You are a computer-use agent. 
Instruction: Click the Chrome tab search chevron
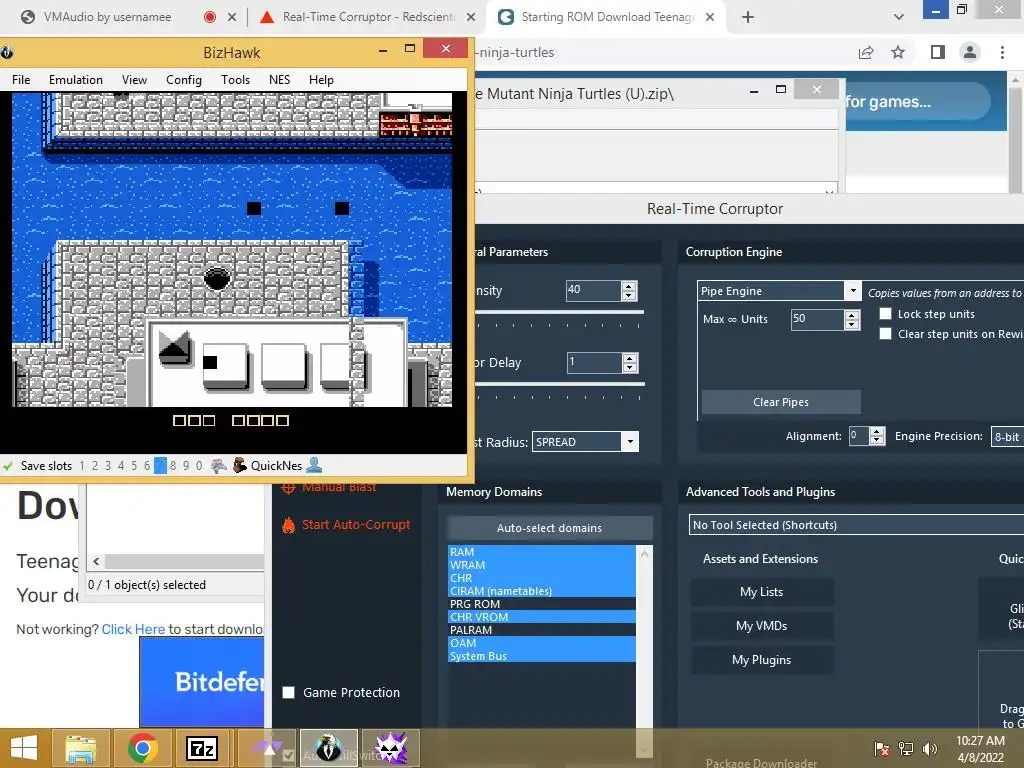899,17
